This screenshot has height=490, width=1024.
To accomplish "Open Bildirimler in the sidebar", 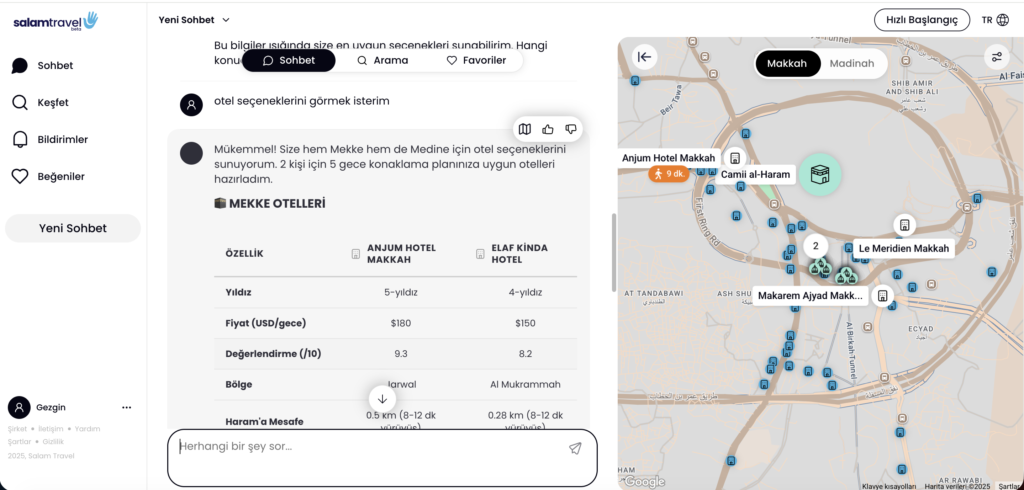I will (x=63, y=139).
